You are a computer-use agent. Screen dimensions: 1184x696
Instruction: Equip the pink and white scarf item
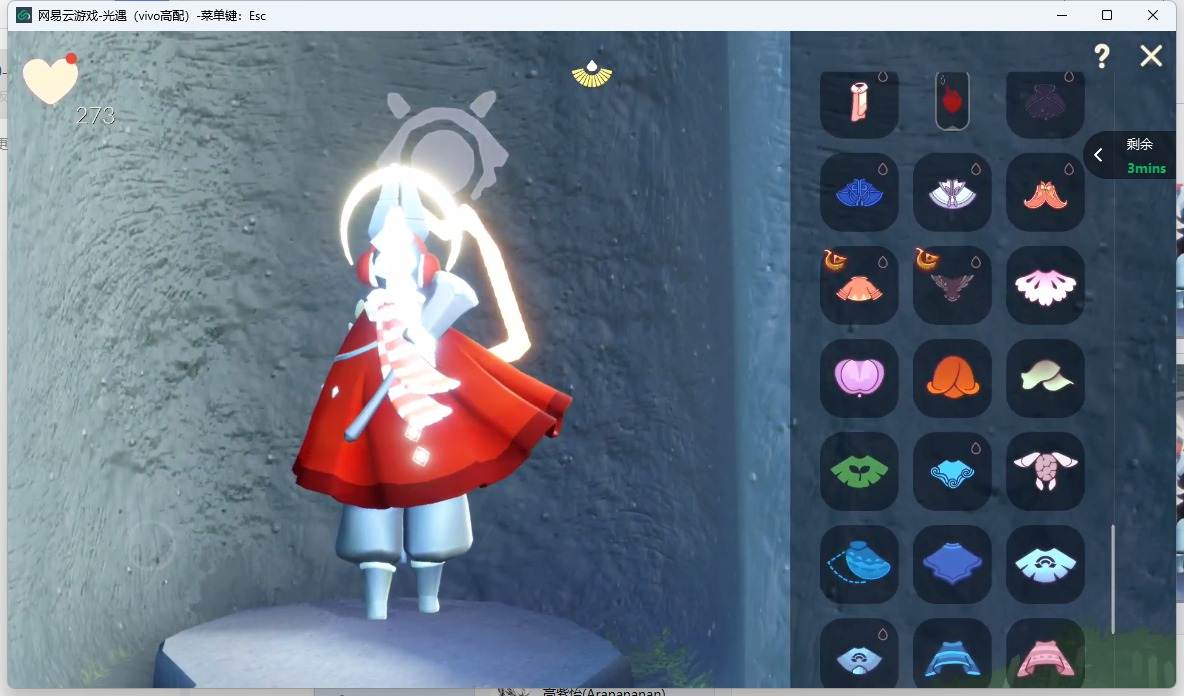pyautogui.click(x=859, y=102)
